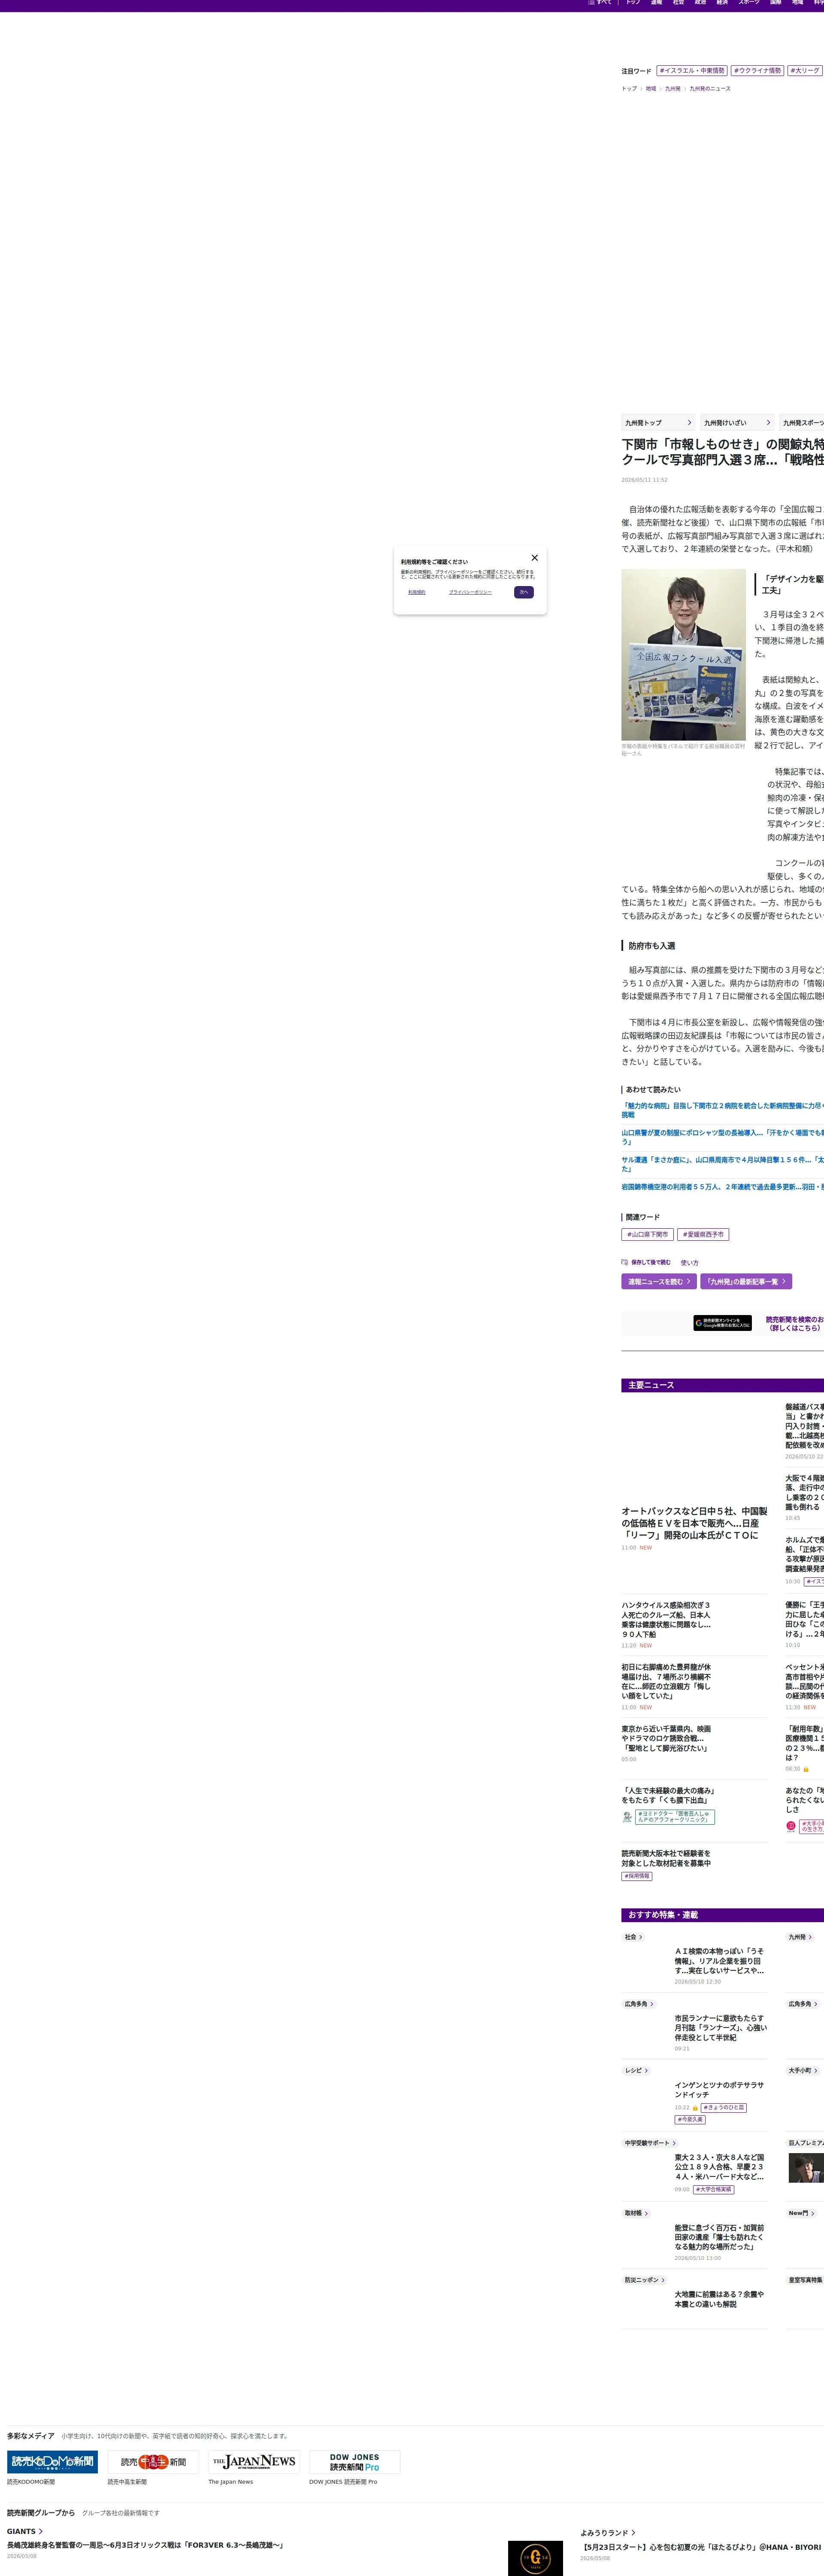This screenshot has height=2576, width=824.
Task: Expand the 取材帳 section link
Action: point(637,2213)
